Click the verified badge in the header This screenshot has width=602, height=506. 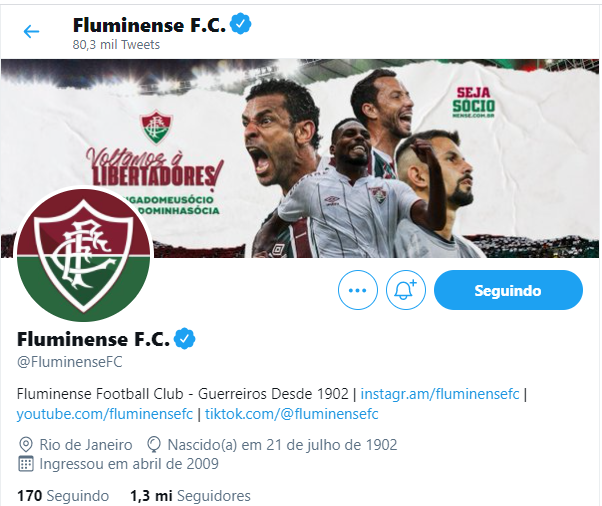coord(240,24)
